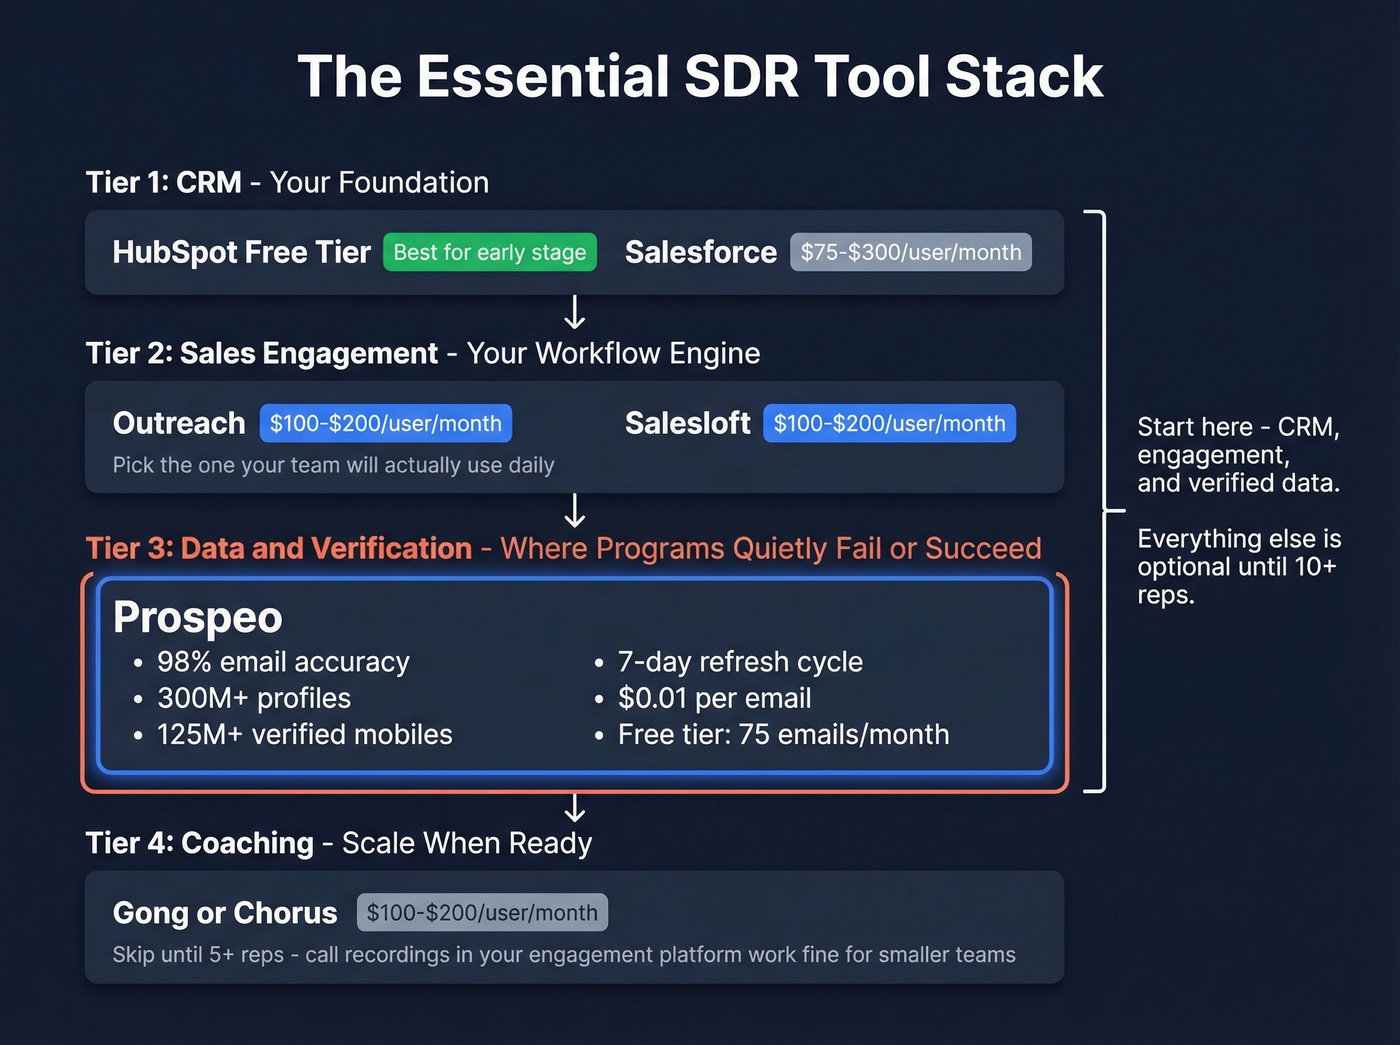Image resolution: width=1400 pixels, height=1045 pixels.
Task: Click the Outreach '$100-$200/user/month' blue badge
Action: point(385,423)
